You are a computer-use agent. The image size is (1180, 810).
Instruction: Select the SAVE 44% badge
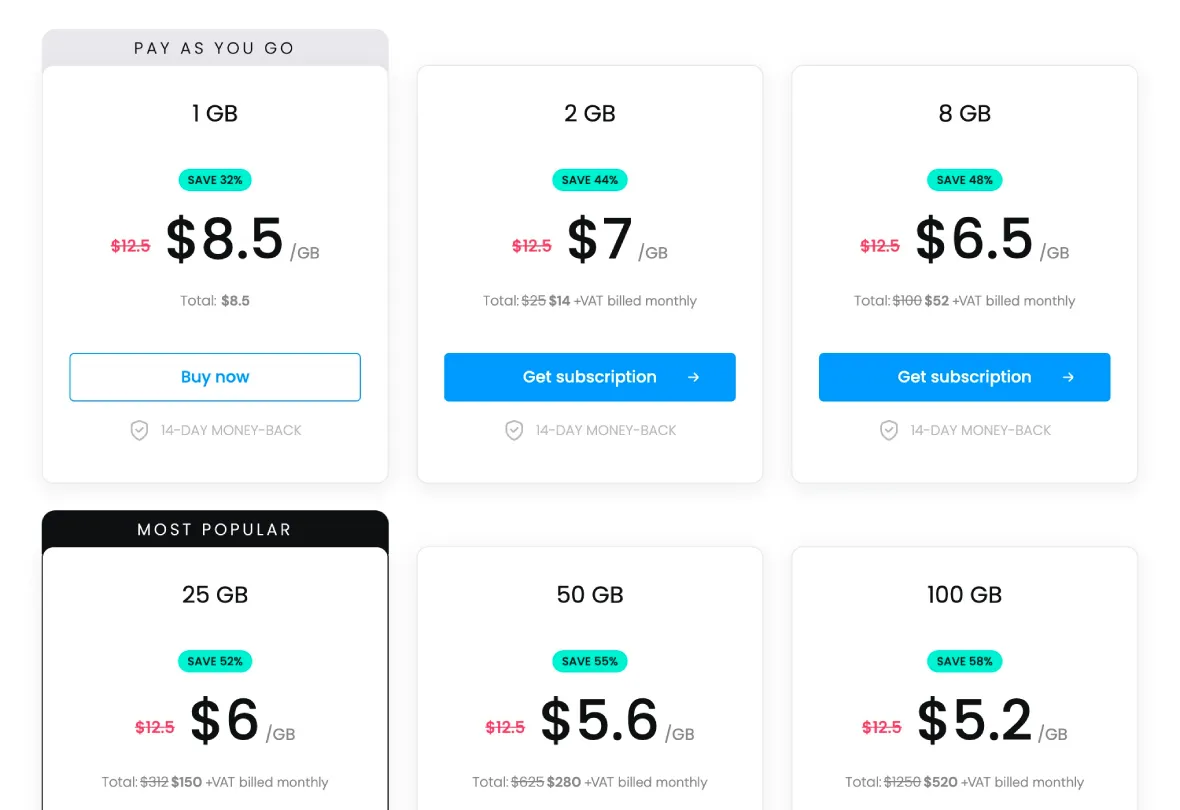(x=589, y=180)
